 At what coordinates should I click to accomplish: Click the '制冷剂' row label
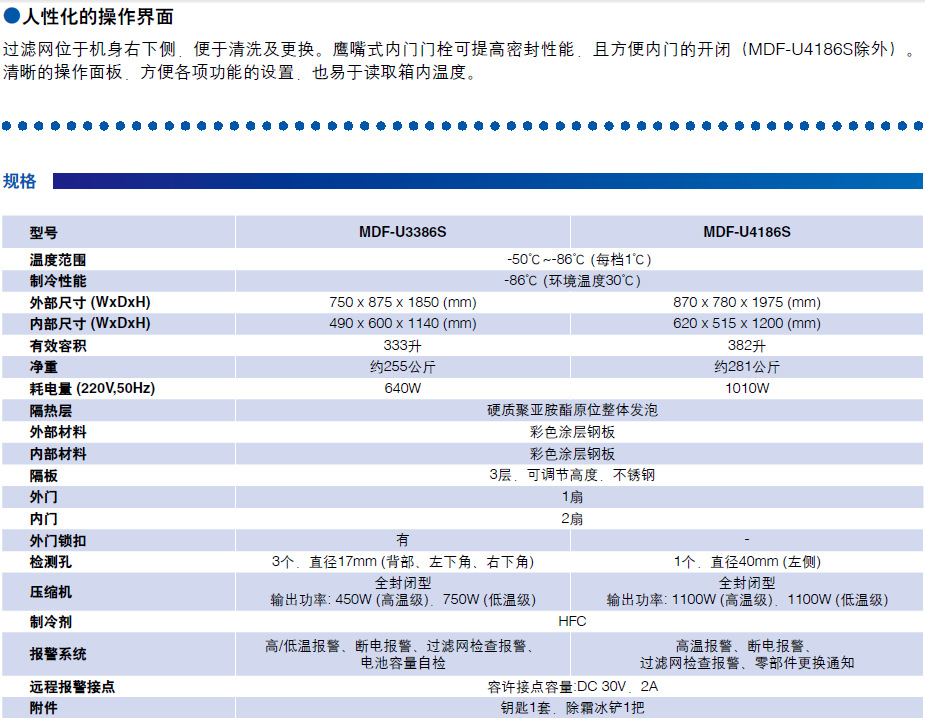tap(51, 621)
